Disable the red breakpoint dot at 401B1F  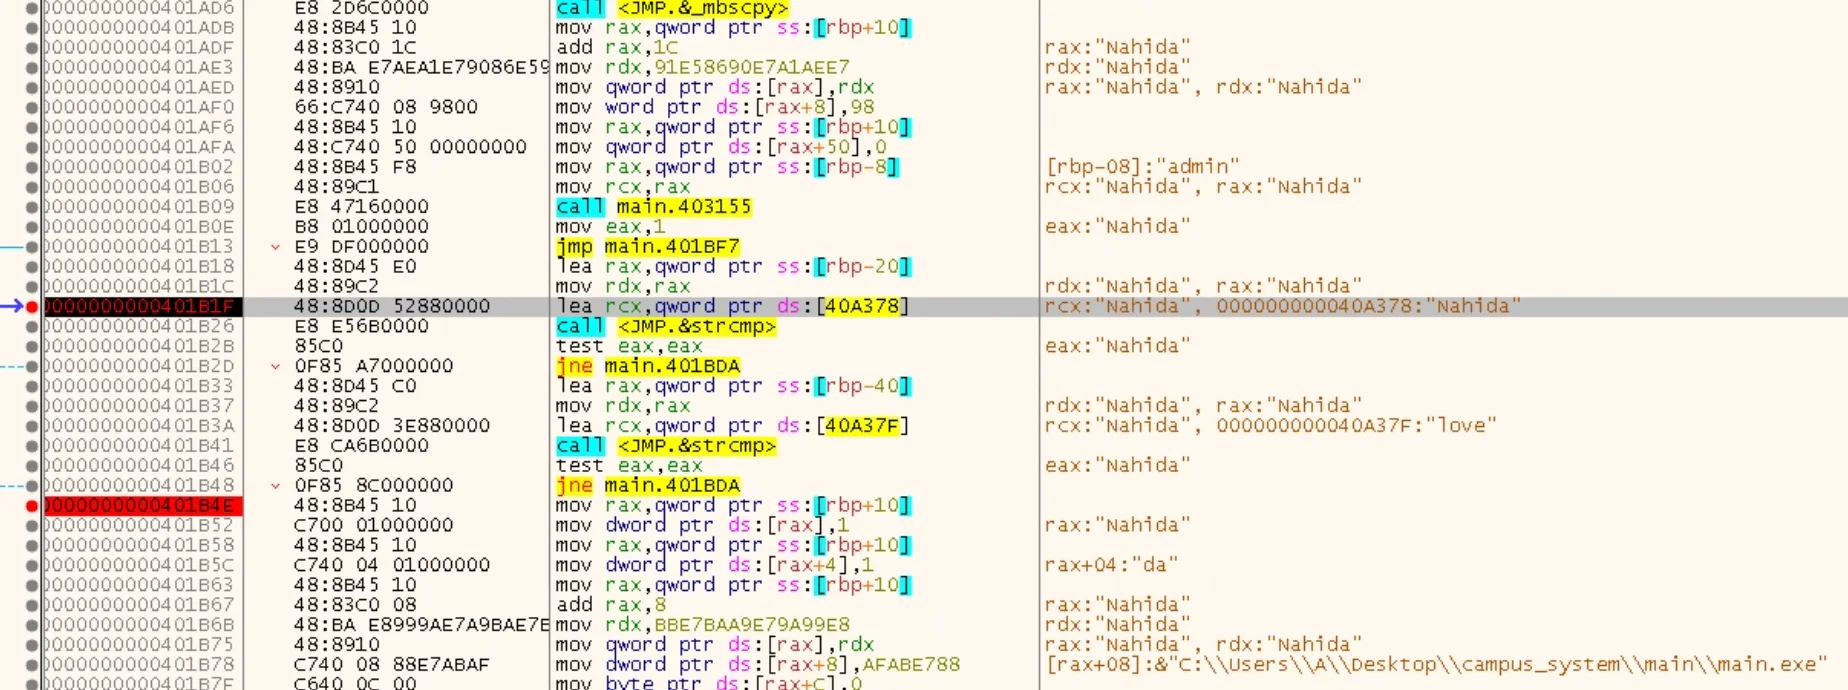click(x=32, y=306)
